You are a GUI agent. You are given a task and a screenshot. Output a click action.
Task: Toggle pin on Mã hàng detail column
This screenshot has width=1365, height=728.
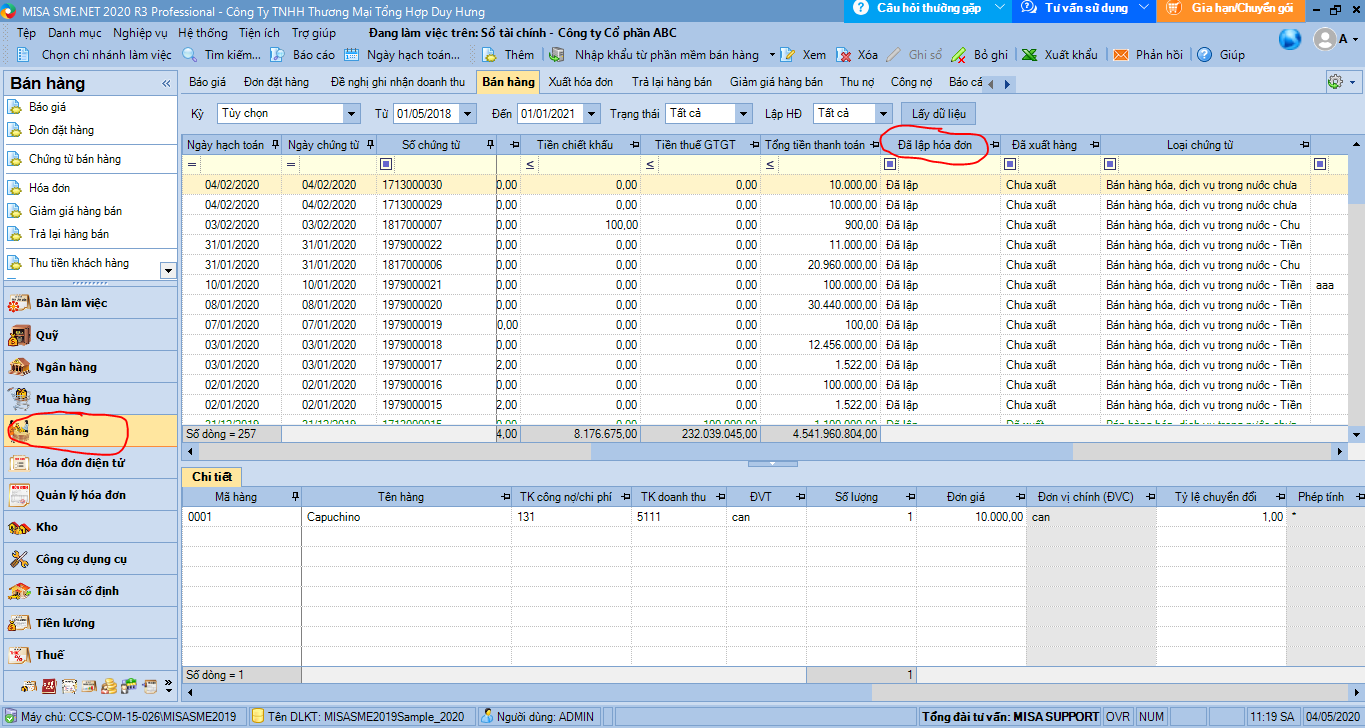(294, 497)
